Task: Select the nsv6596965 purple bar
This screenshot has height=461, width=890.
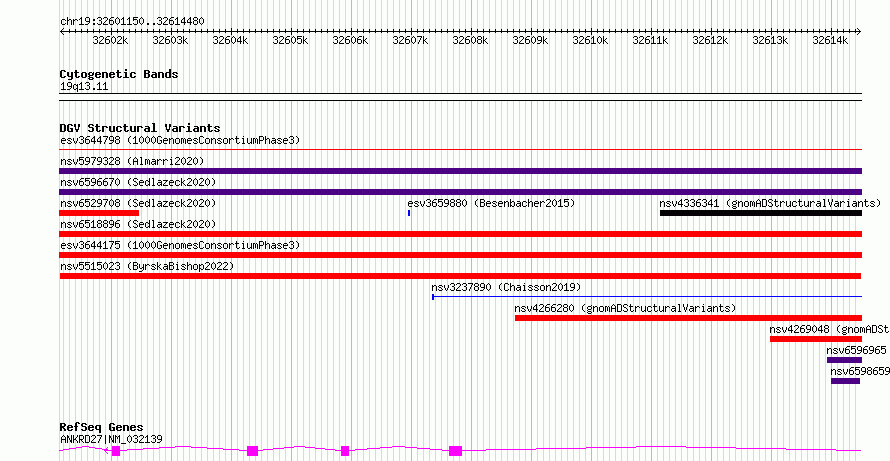Action: point(844,360)
